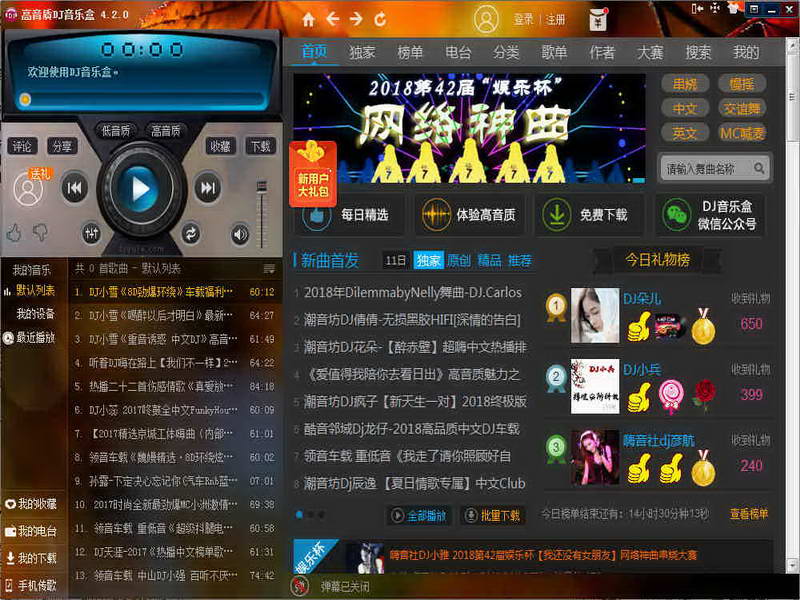
Task: Switch to 低音质 quality
Action: coord(116,131)
